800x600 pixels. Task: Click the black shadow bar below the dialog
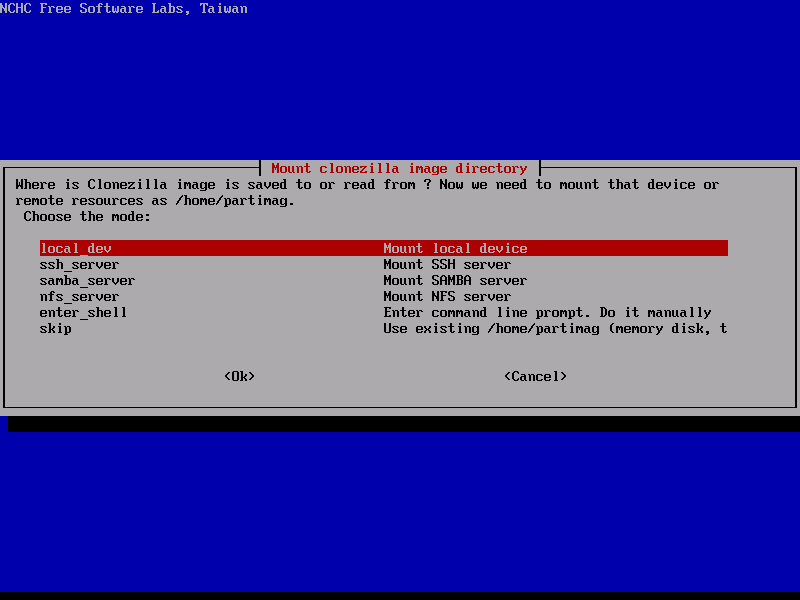coord(400,424)
